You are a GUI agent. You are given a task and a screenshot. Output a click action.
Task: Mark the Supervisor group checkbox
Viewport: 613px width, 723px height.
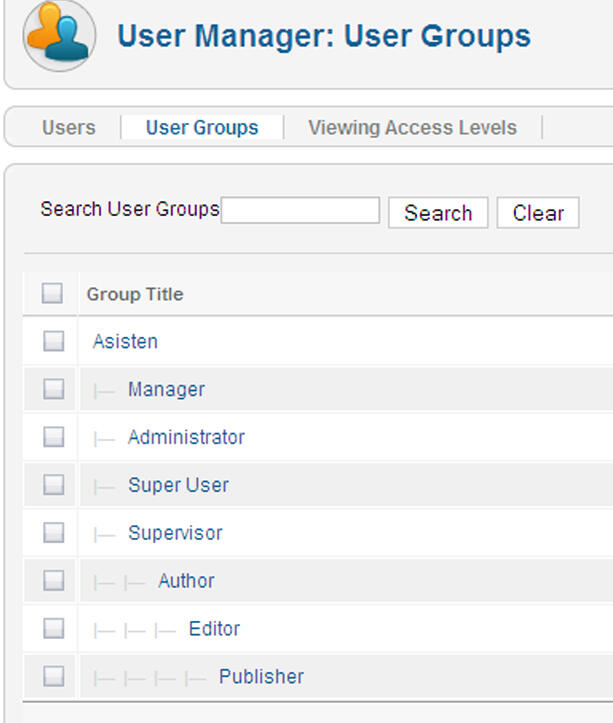point(54,533)
